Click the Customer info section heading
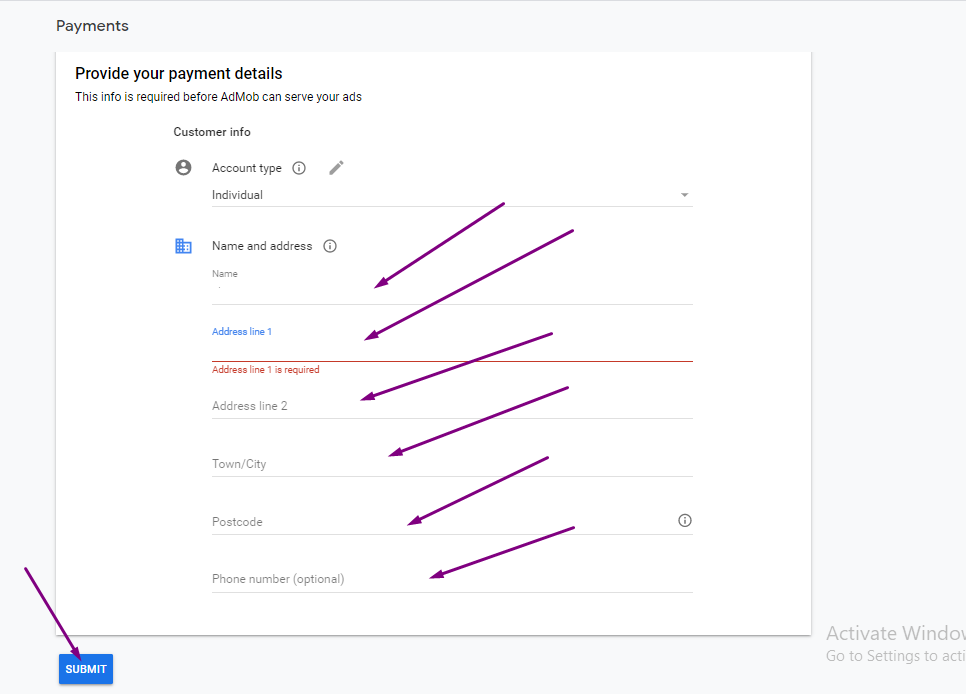This screenshot has width=966, height=694. tap(212, 131)
